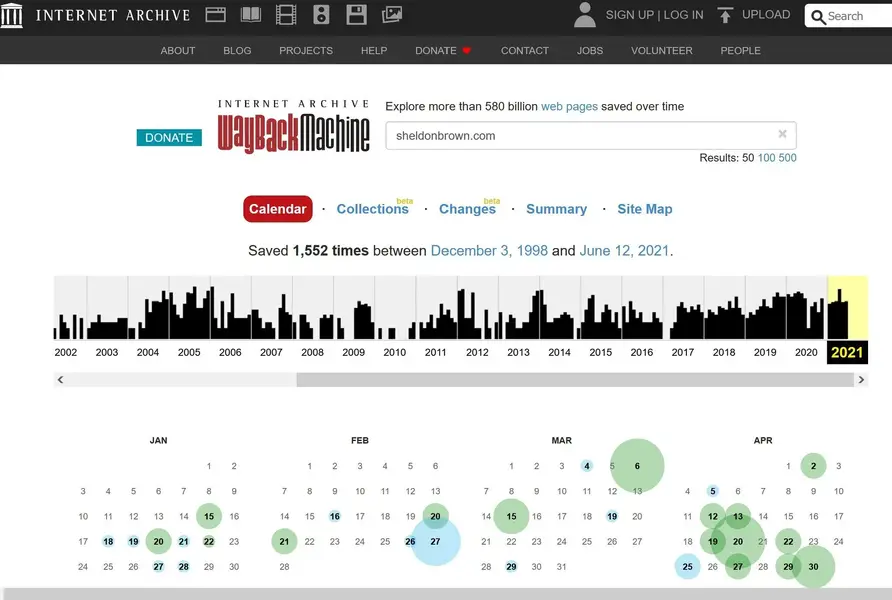Click the UPLOAD link text
The image size is (892, 600).
766,15
